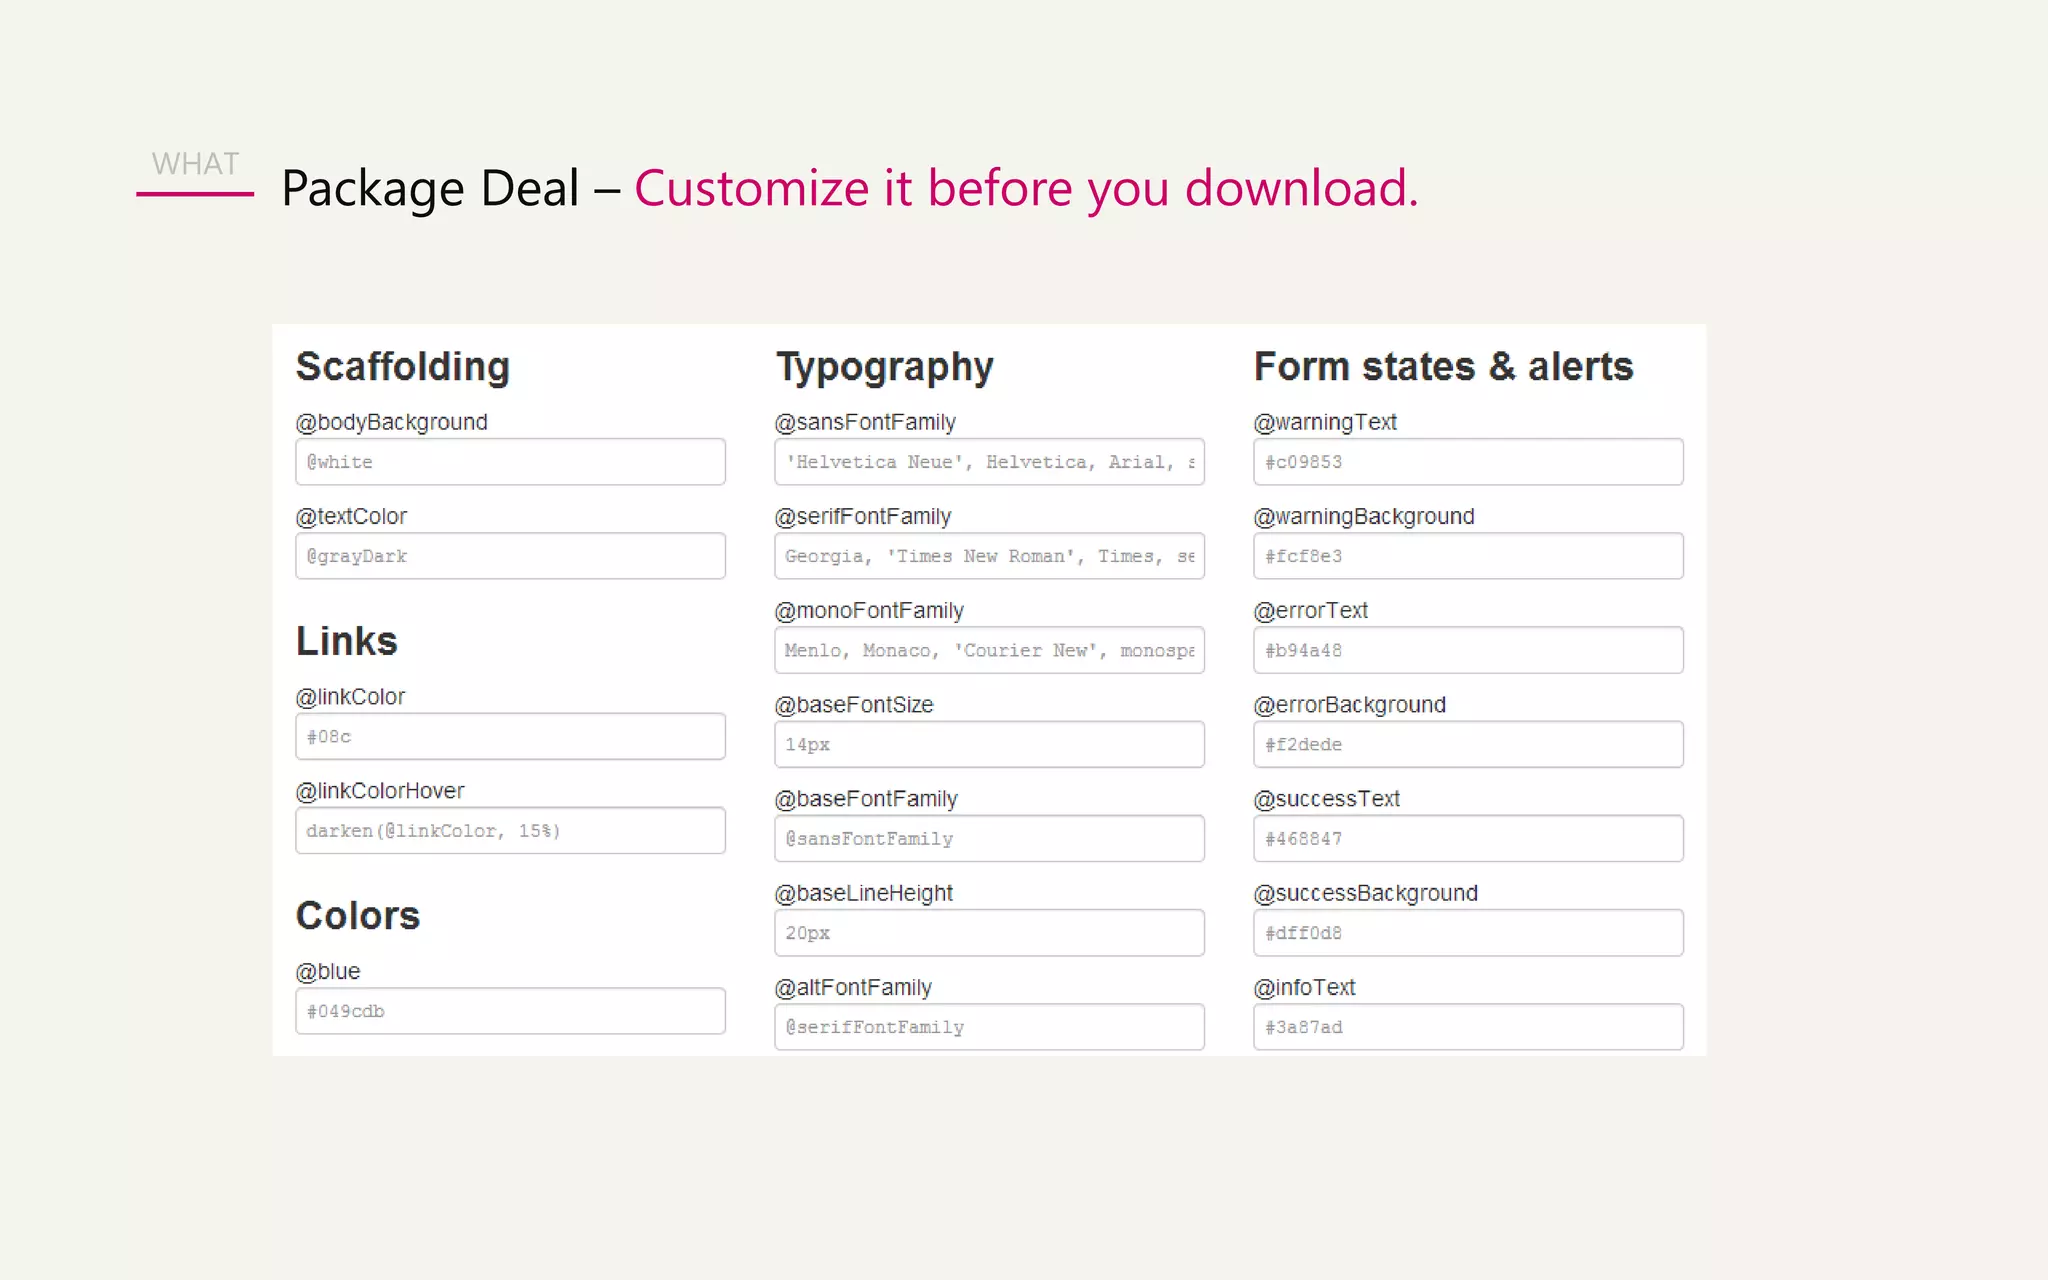Click the @errorBackground label text
Screen dimensions: 2048x1280
tap(1350, 705)
